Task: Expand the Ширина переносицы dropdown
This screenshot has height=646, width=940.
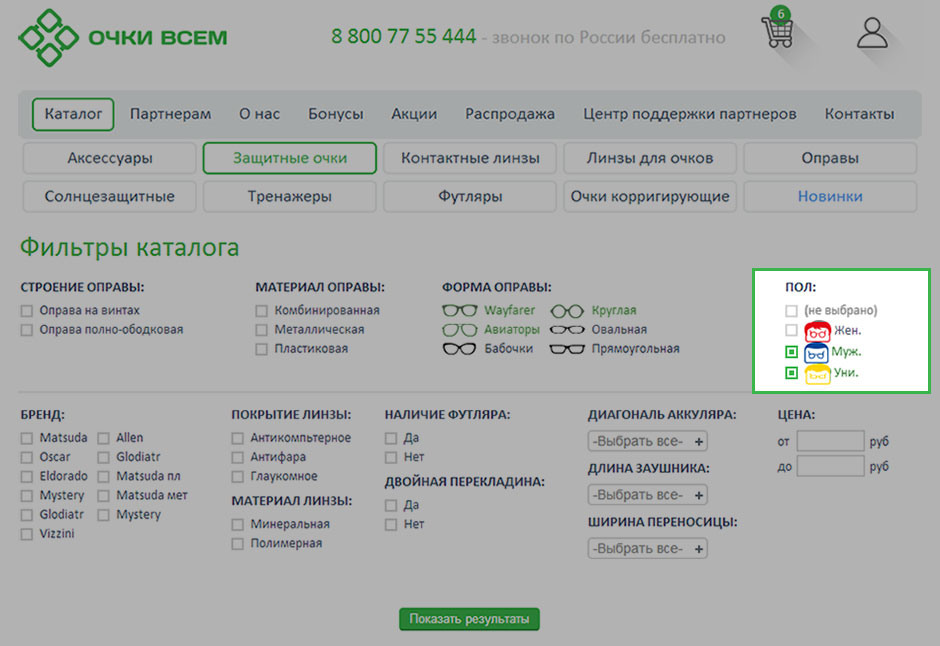Action: tap(647, 549)
